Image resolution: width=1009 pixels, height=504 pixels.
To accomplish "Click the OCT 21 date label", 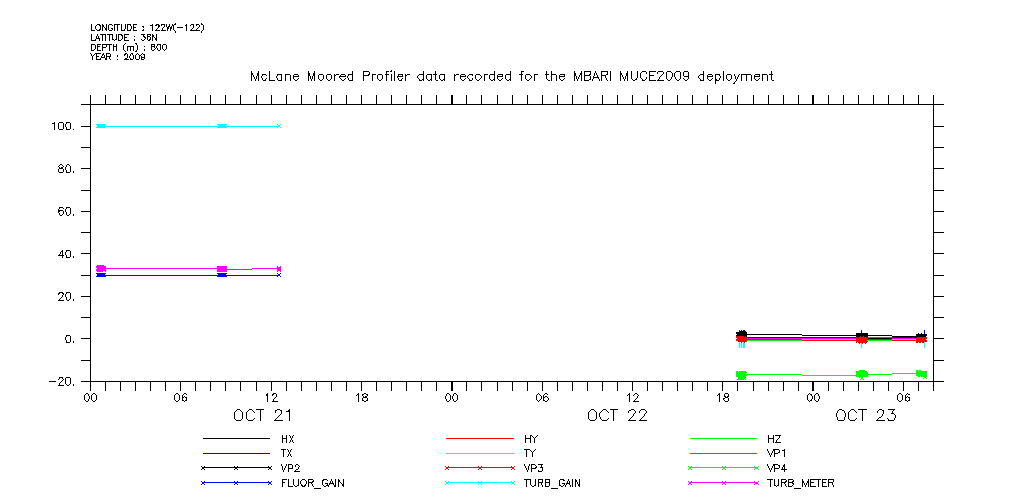I will tap(263, 416).
